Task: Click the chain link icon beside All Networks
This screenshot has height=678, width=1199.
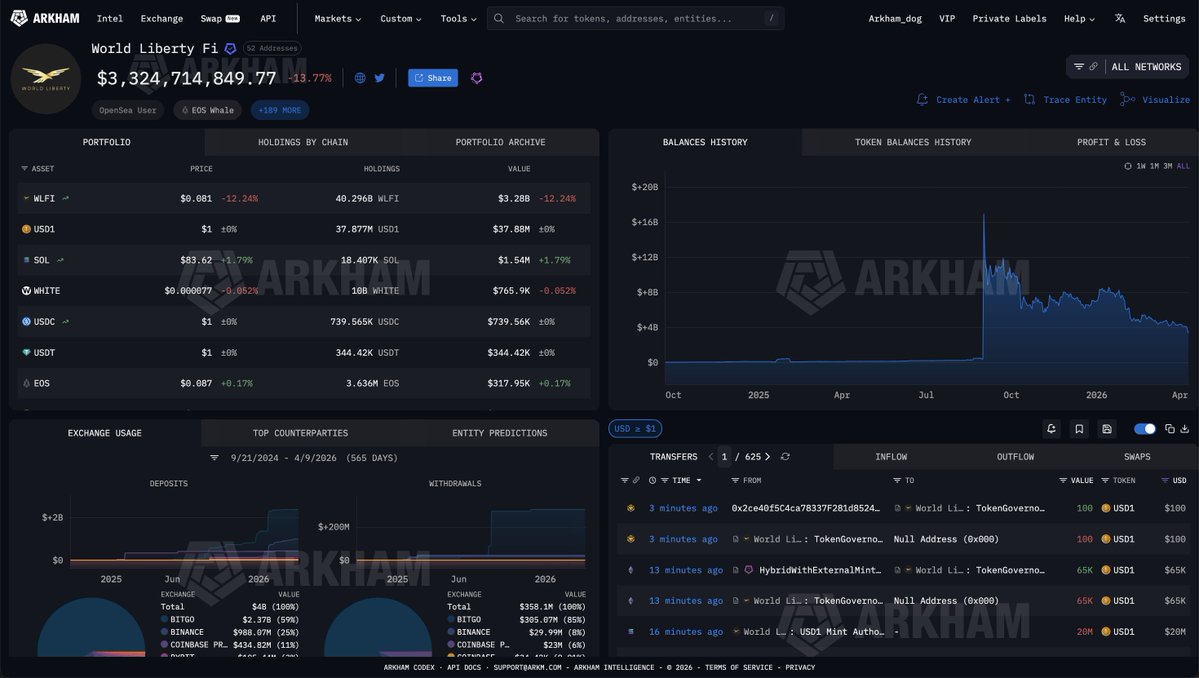Action: pyautogui.click(x=1093, y=67)
